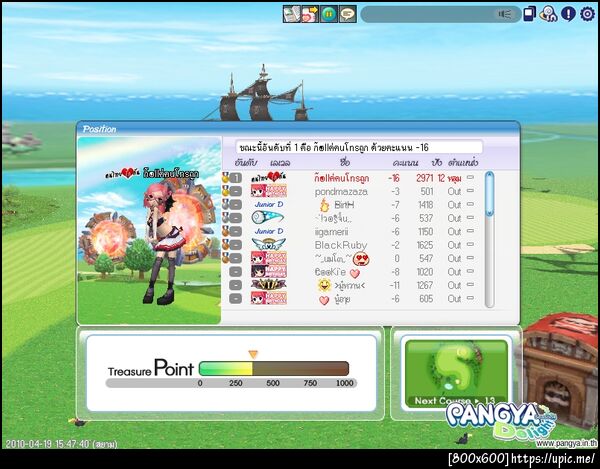Click small button at end of BirtH row

click(x=470, y=204)
